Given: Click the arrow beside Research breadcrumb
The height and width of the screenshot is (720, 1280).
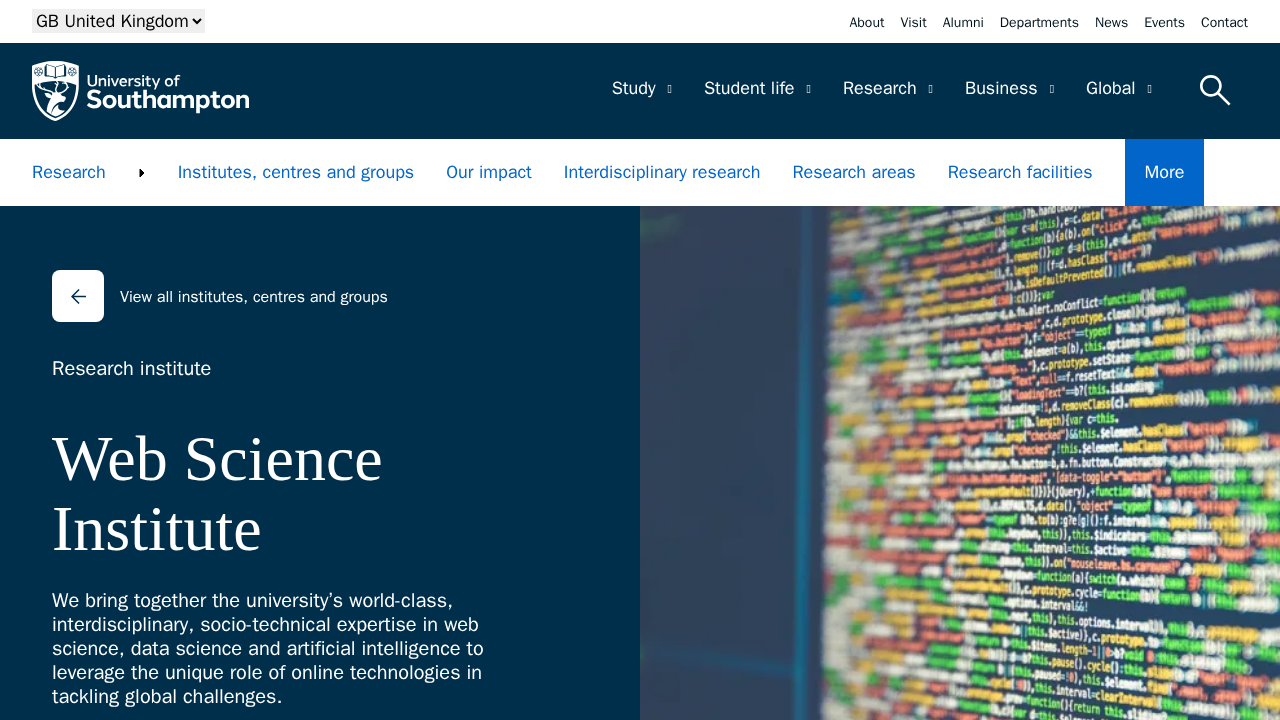Looking at the screenshot, I should pos(142,173).
